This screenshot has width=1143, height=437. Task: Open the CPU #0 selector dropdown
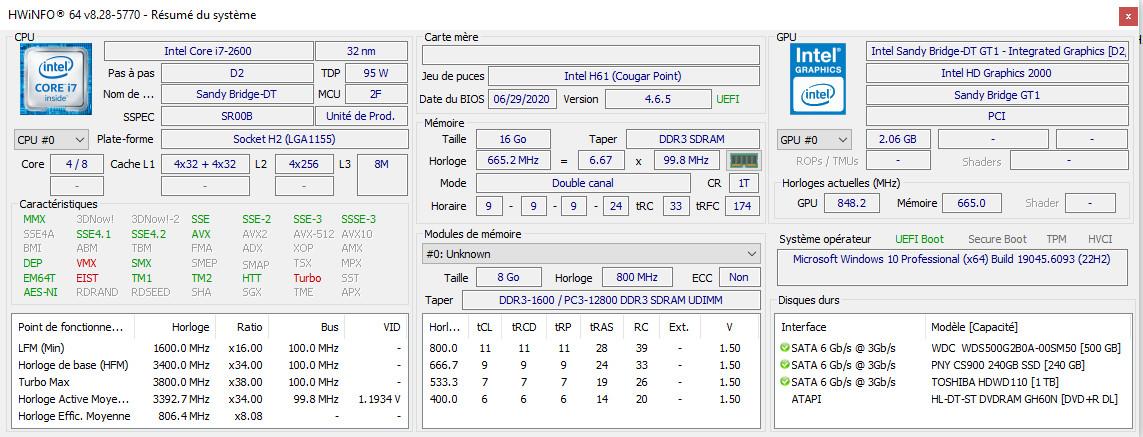click(51, 139)
